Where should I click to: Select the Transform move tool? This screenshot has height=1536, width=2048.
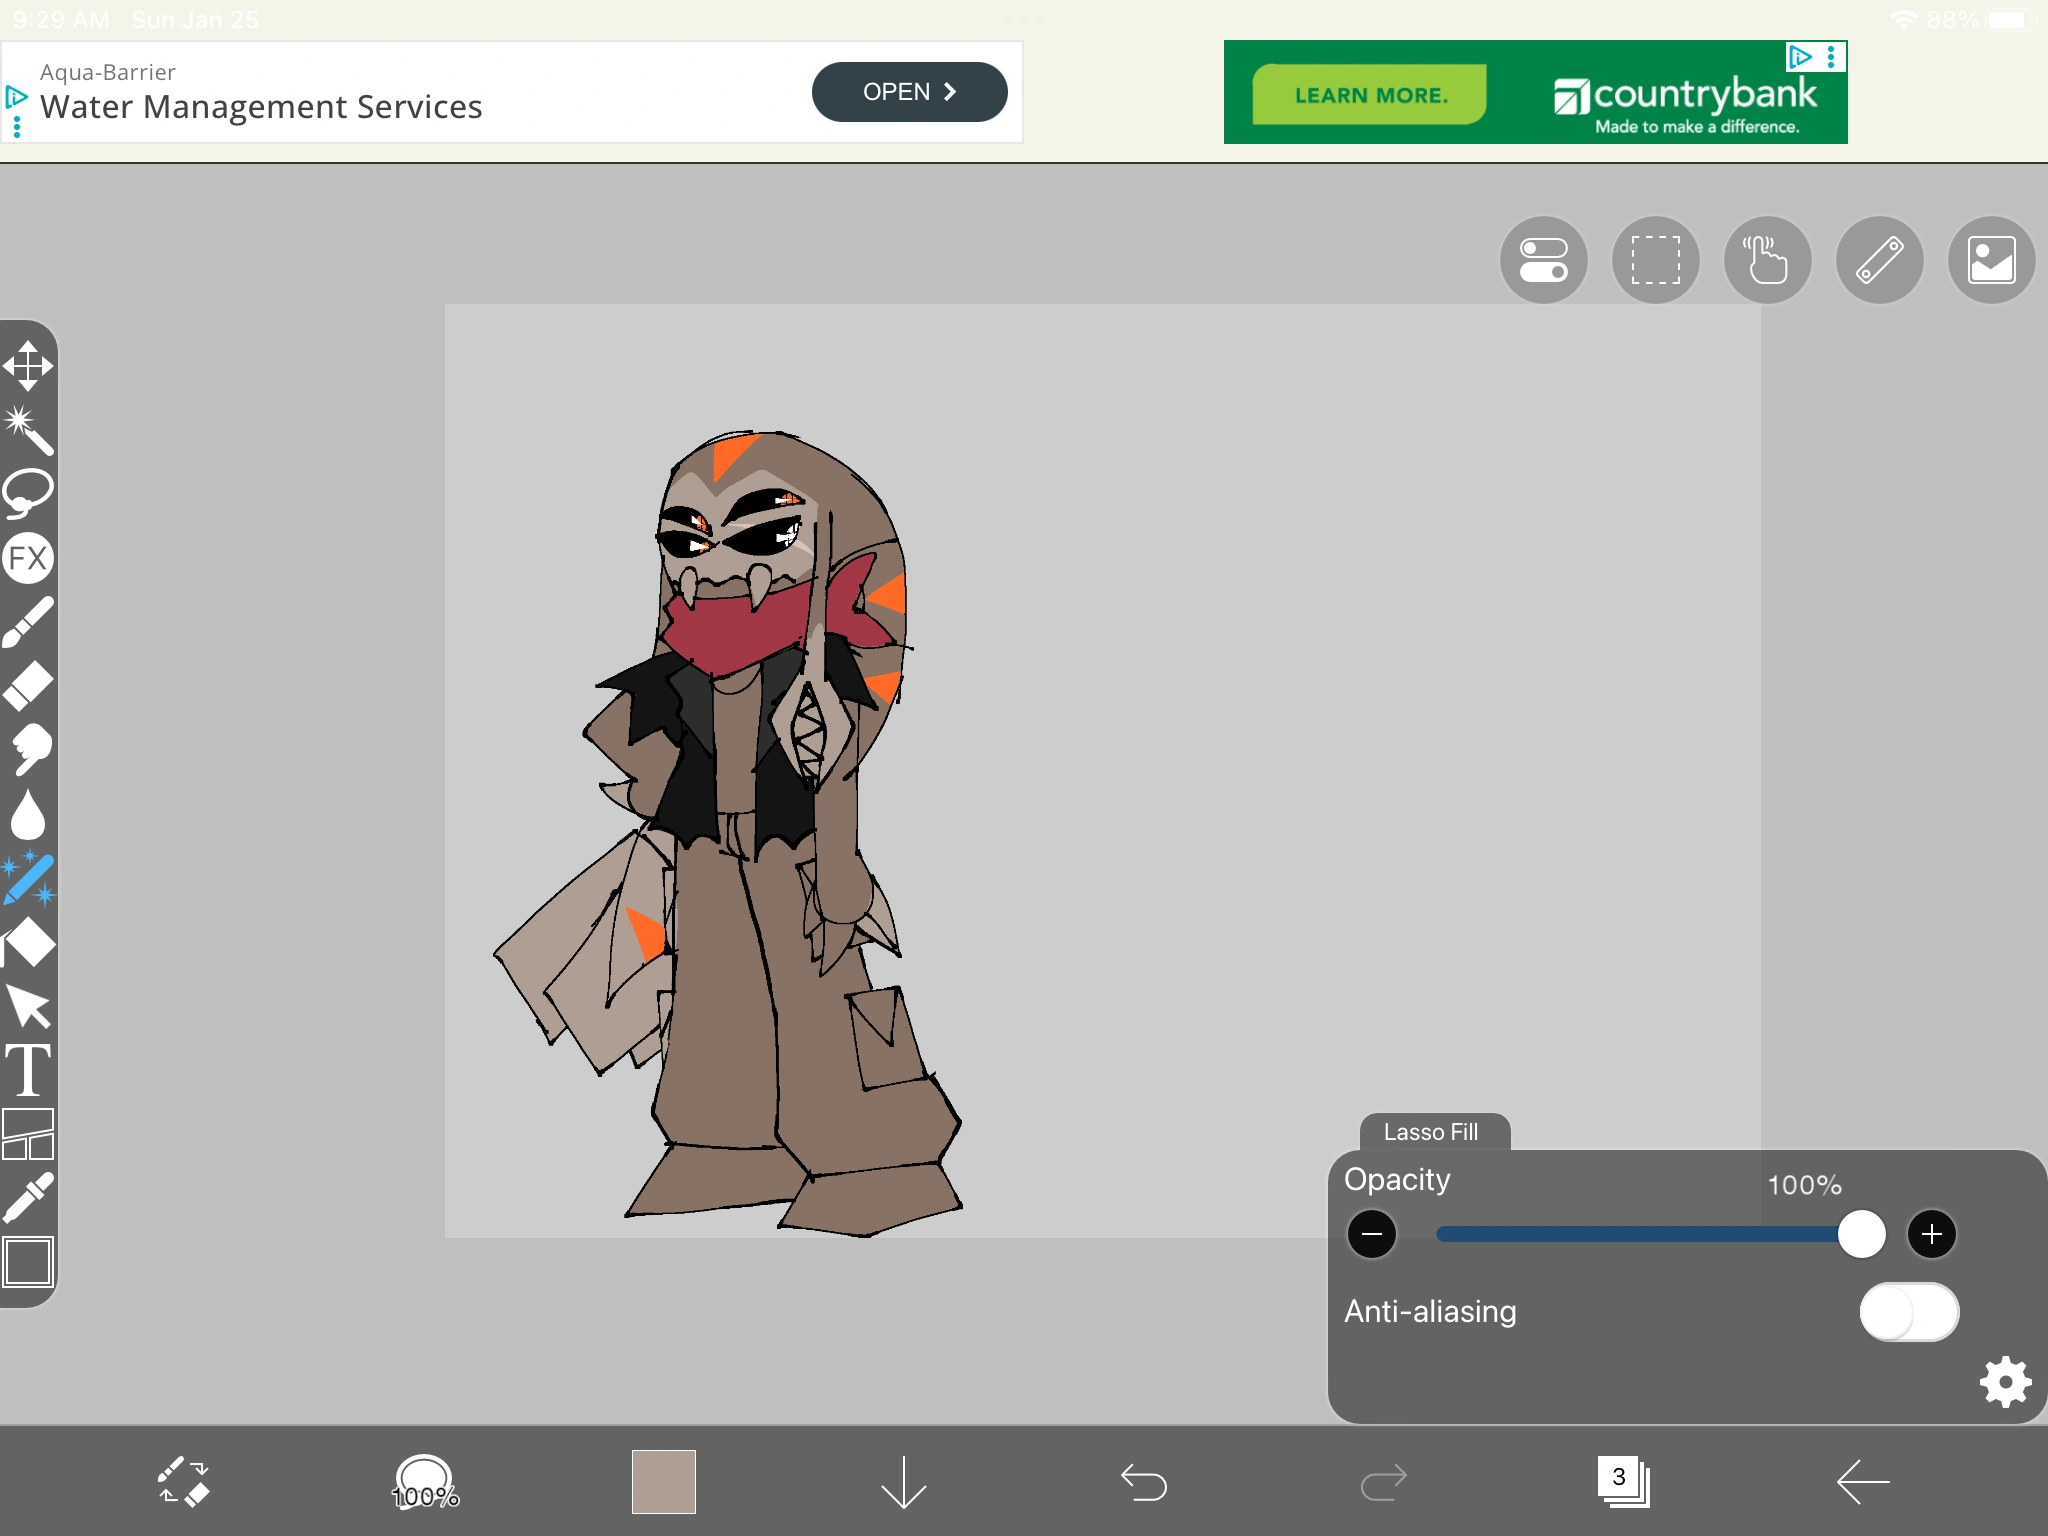pos(28,366)
